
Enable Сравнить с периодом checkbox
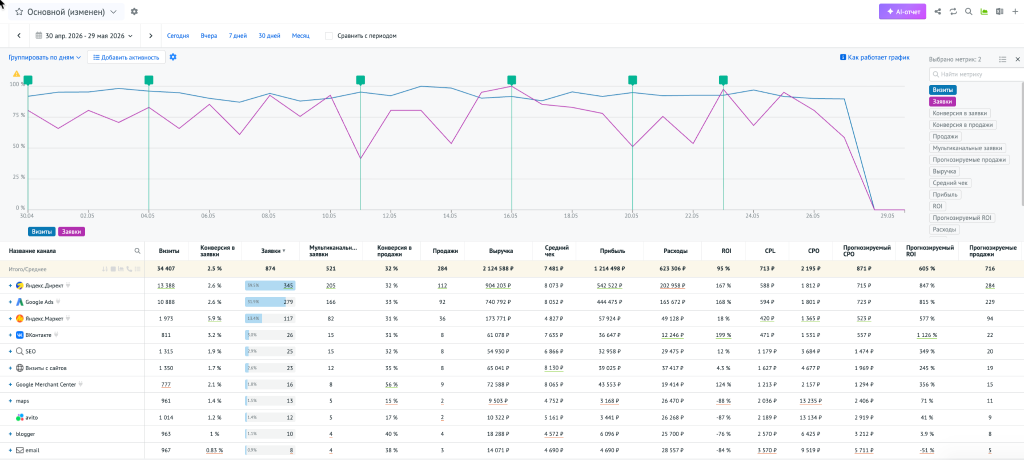tap(329, 36)
